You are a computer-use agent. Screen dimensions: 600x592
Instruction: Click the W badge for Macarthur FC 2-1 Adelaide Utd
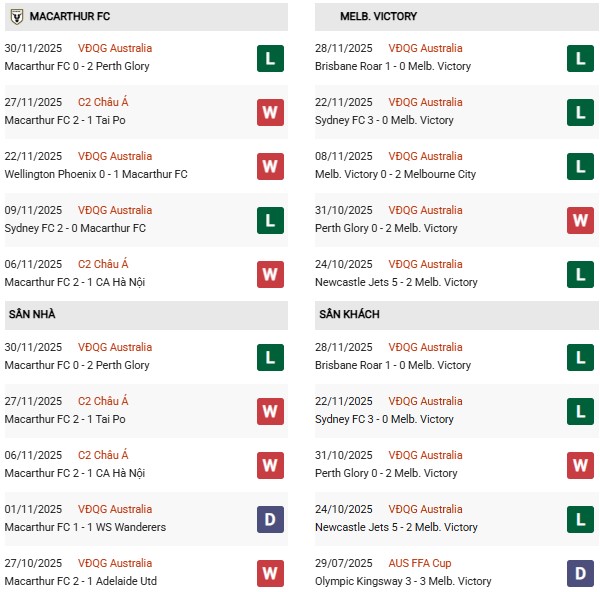(269, 573)
